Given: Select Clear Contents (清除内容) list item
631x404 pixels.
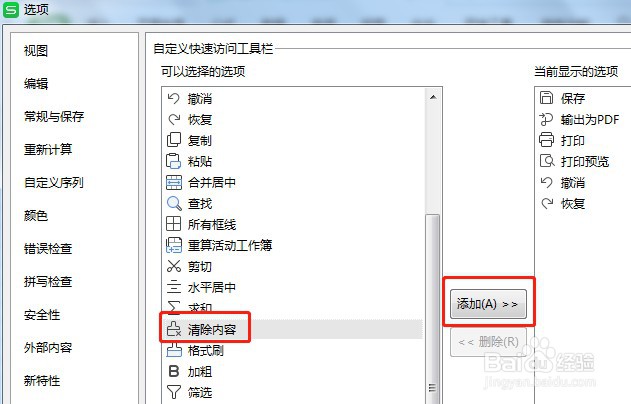Looking at the screenshot, I should tap(293, 329).
